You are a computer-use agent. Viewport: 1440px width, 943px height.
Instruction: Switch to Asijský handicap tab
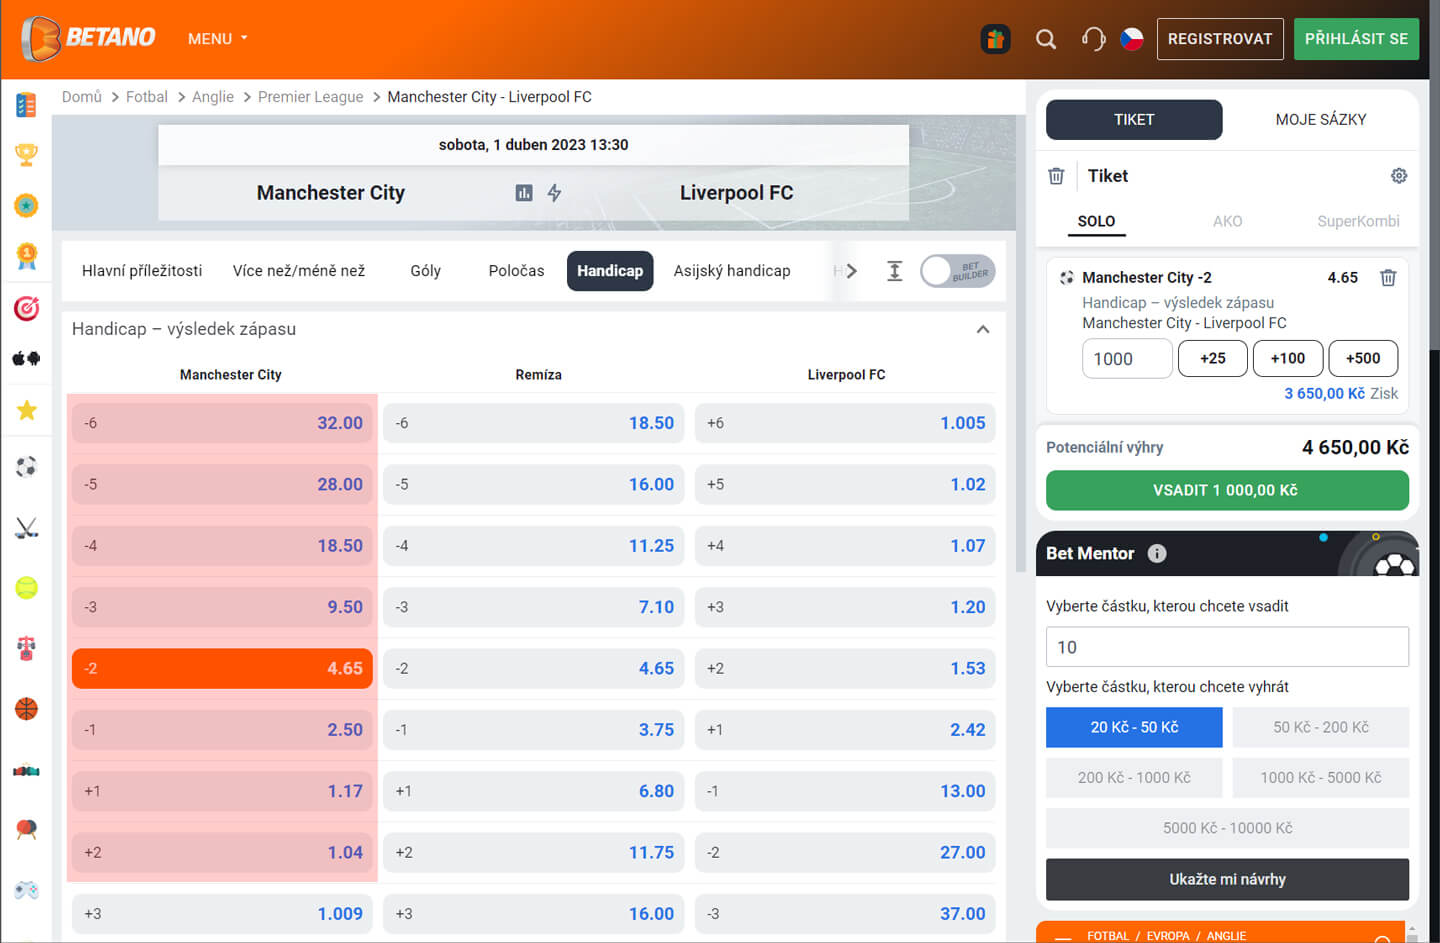coord(732,271)
